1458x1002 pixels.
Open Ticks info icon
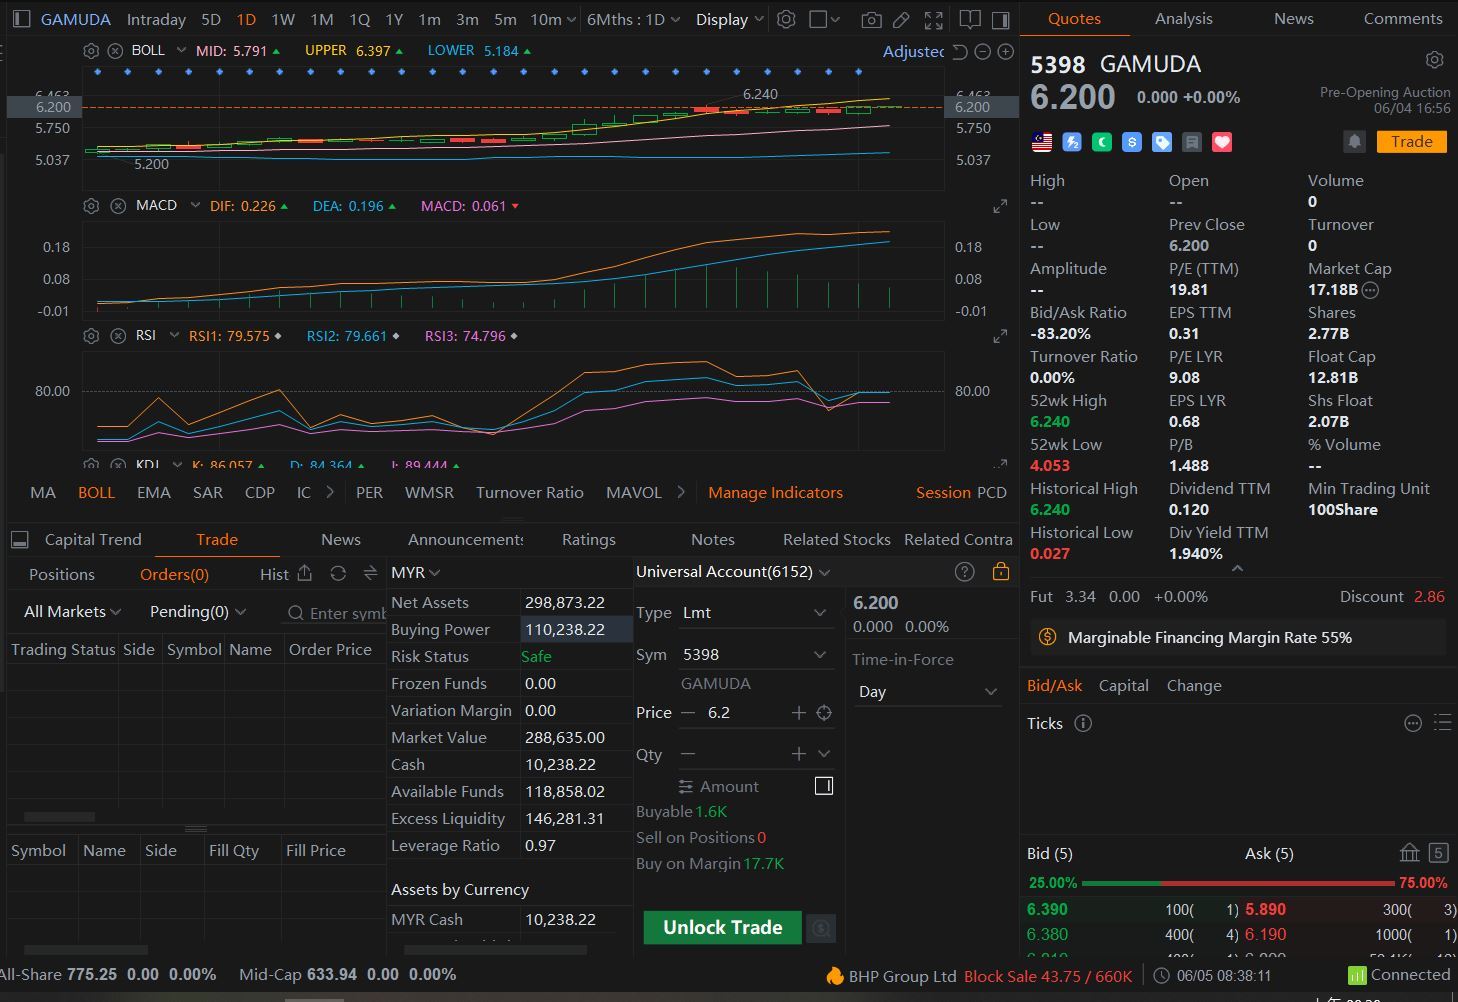tap(1083, 723)
